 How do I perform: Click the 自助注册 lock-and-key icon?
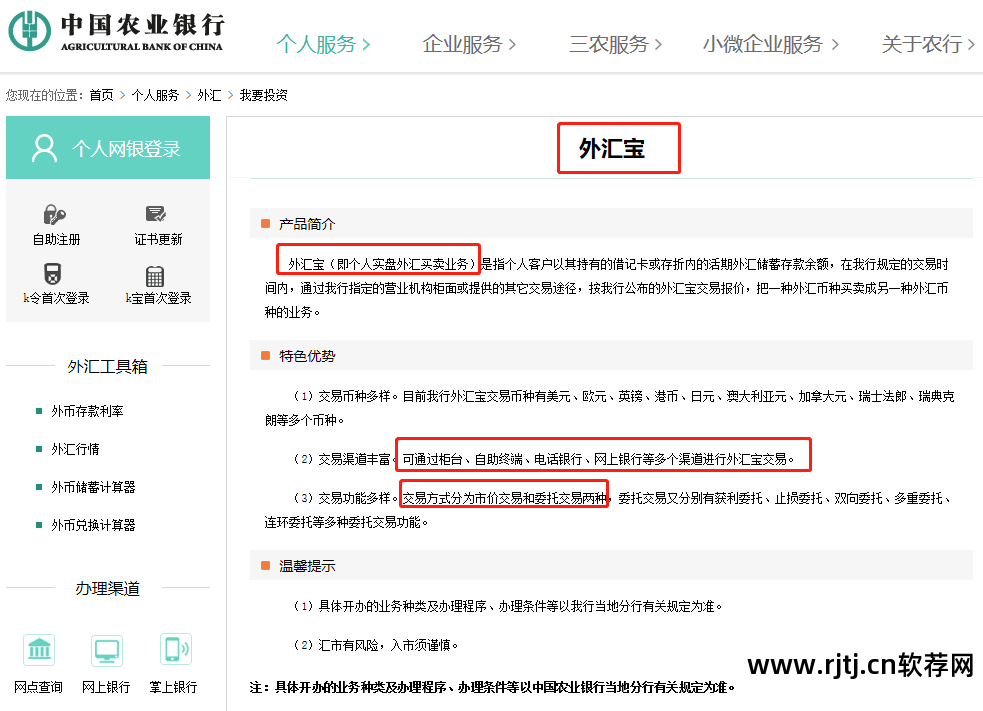coord(55,214)
